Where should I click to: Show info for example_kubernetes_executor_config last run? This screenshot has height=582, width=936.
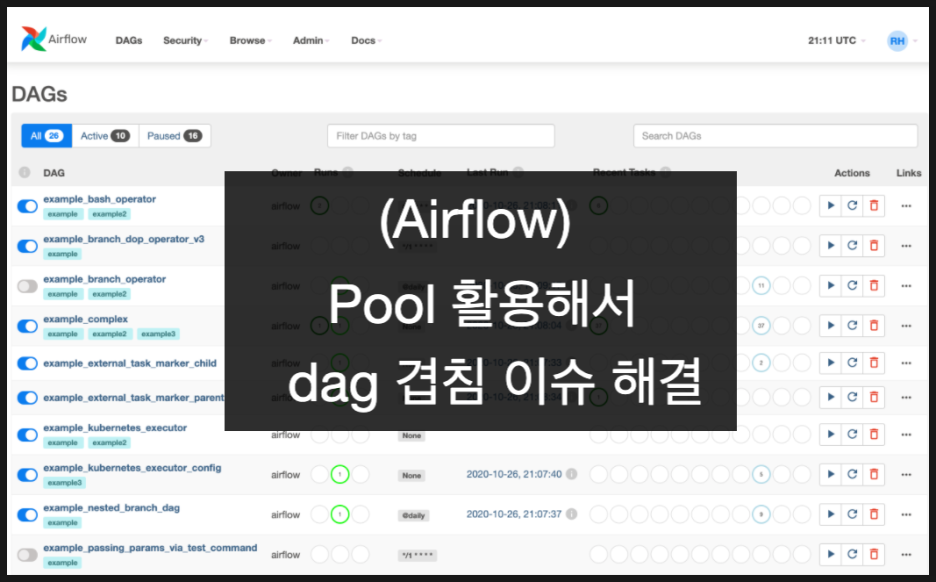(x=571, y=474)
